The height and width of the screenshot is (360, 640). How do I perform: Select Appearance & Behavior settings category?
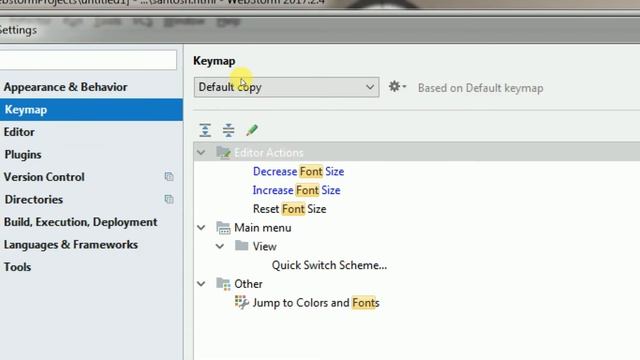pyautogui.click(x=66, y=87)
